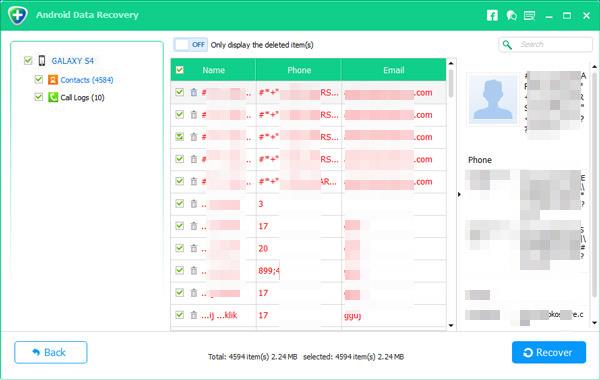Click the trash icon in first row
Image resolution: width=600 pixels, height=380 pixels.
click(194, 92)
